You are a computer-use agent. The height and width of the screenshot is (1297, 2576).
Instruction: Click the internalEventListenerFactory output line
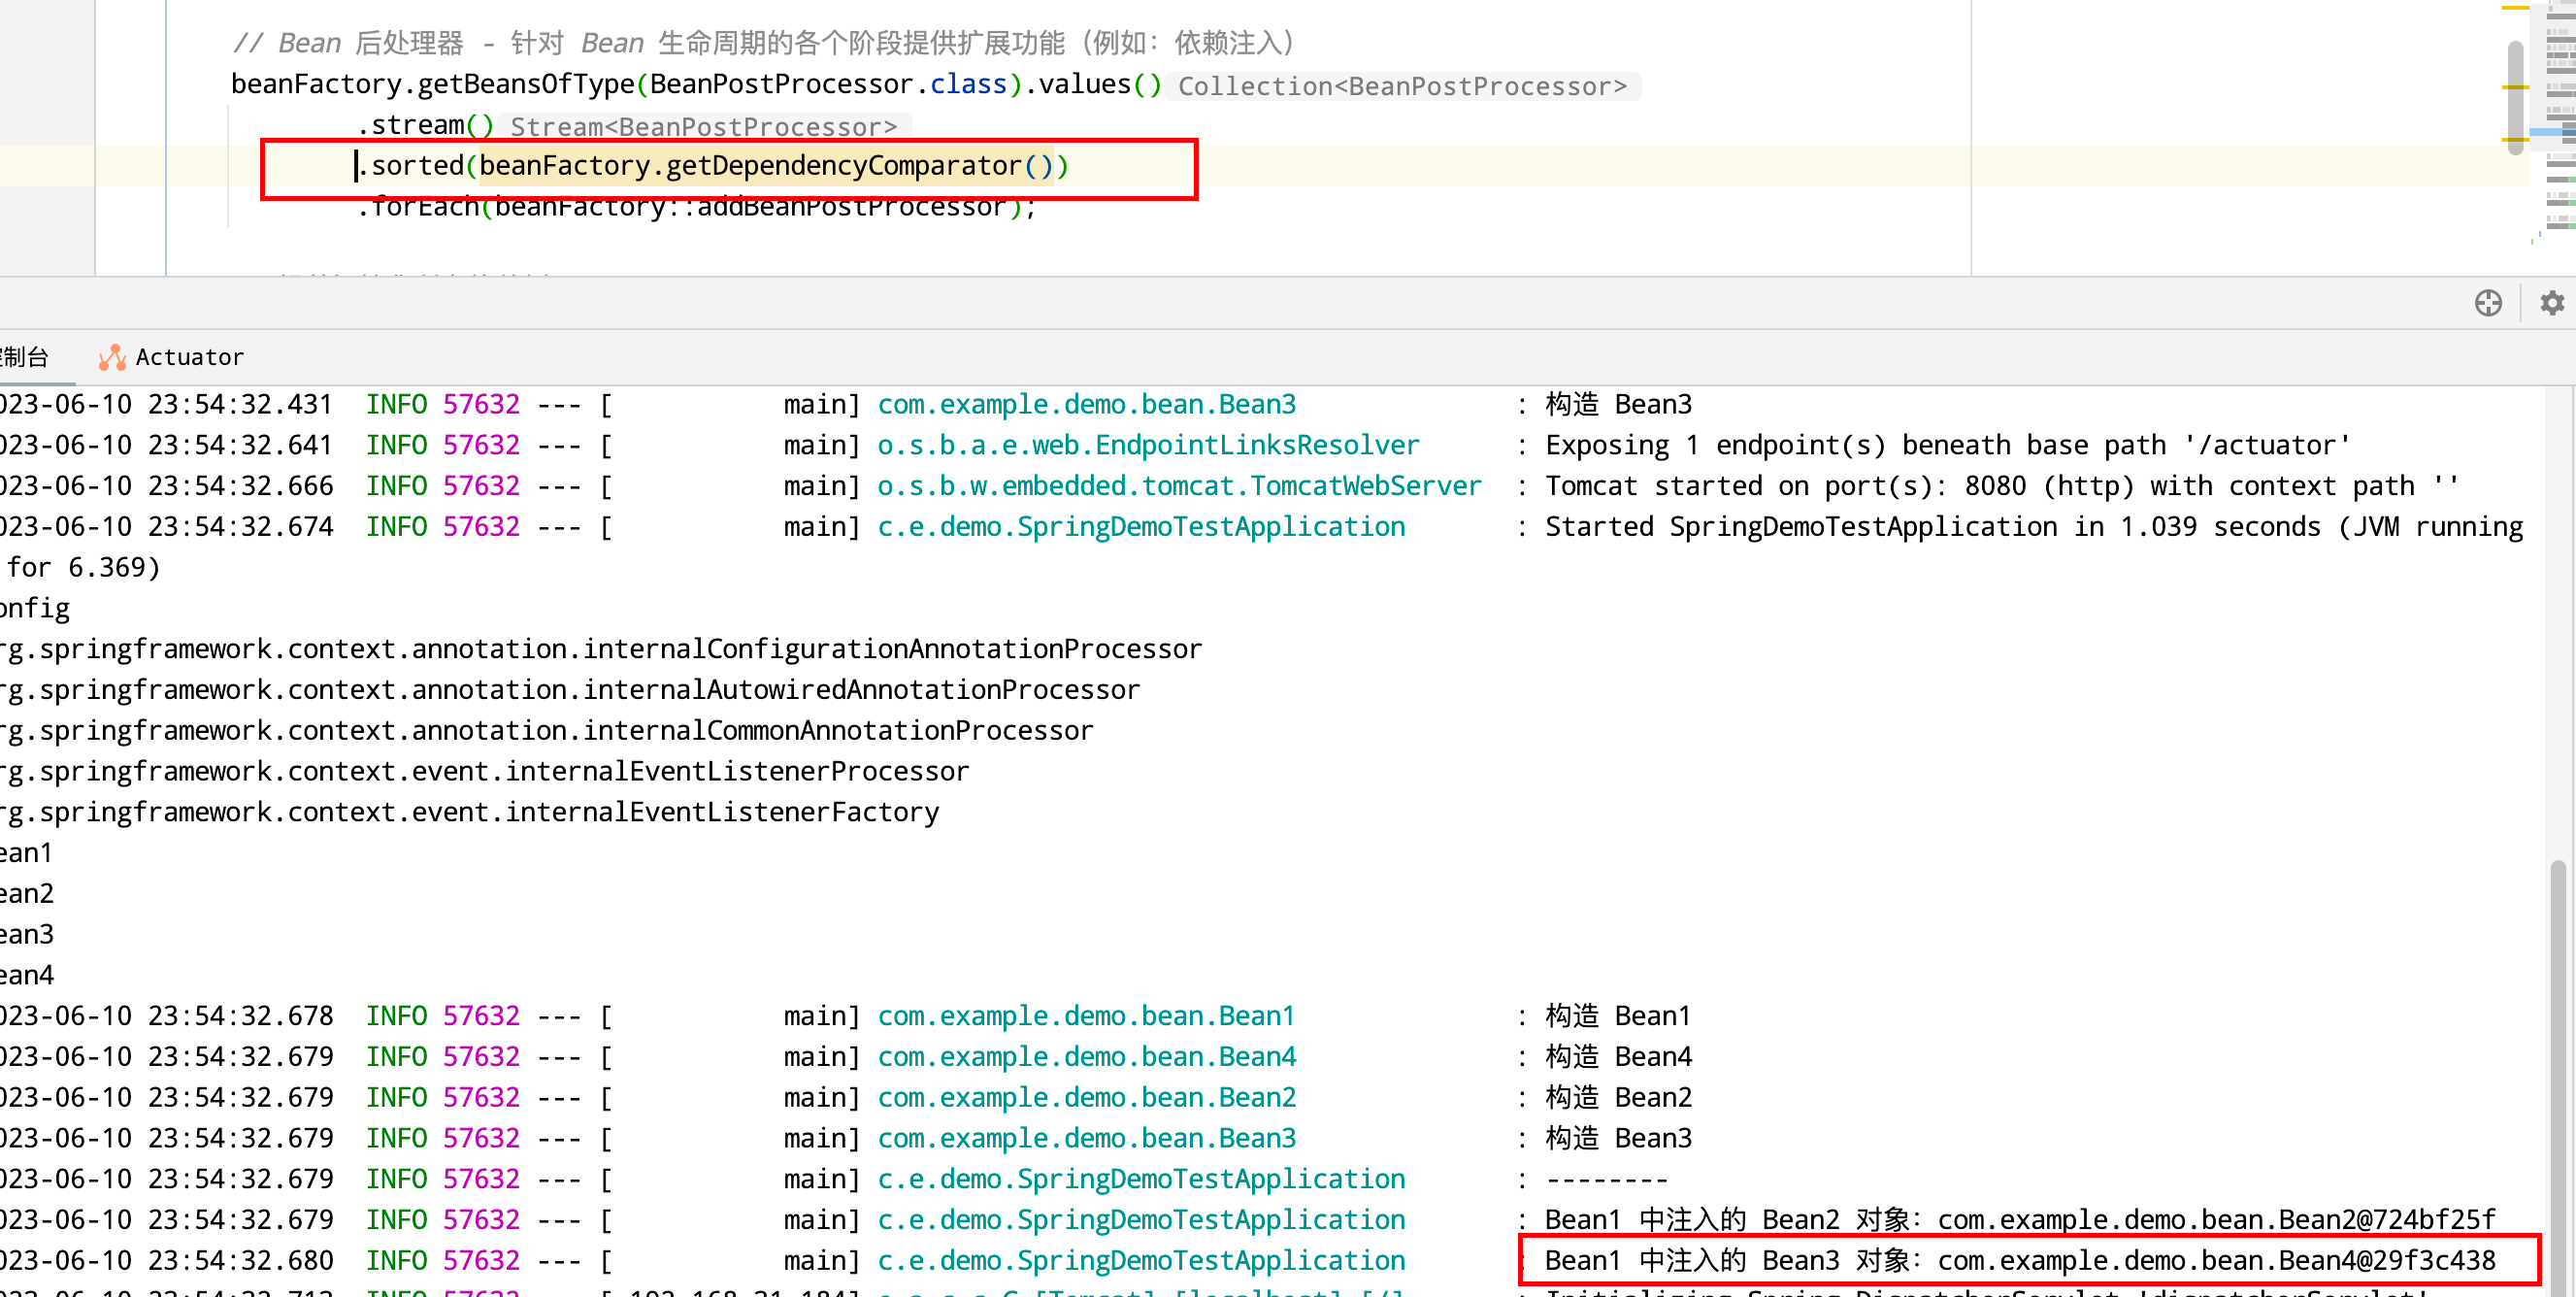pyautogui.click(x=469, y=813)
